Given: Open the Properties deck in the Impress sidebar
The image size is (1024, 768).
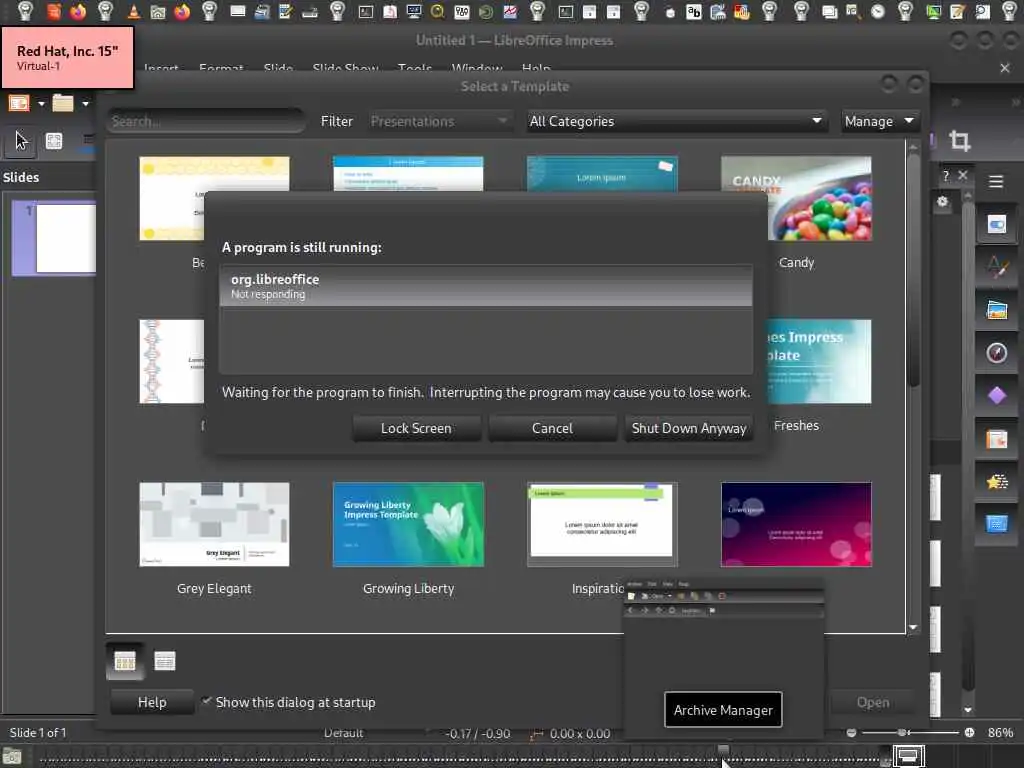Looking at the screenshot, I should pyautogui.click(x=997, y=225).
